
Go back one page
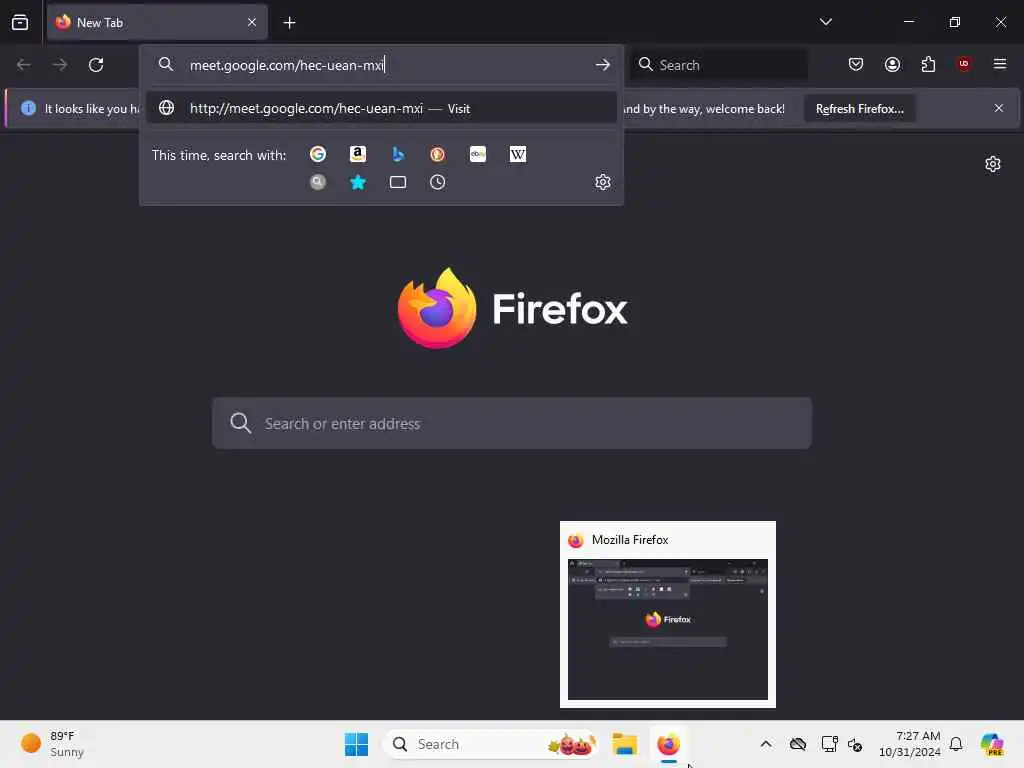24,65
